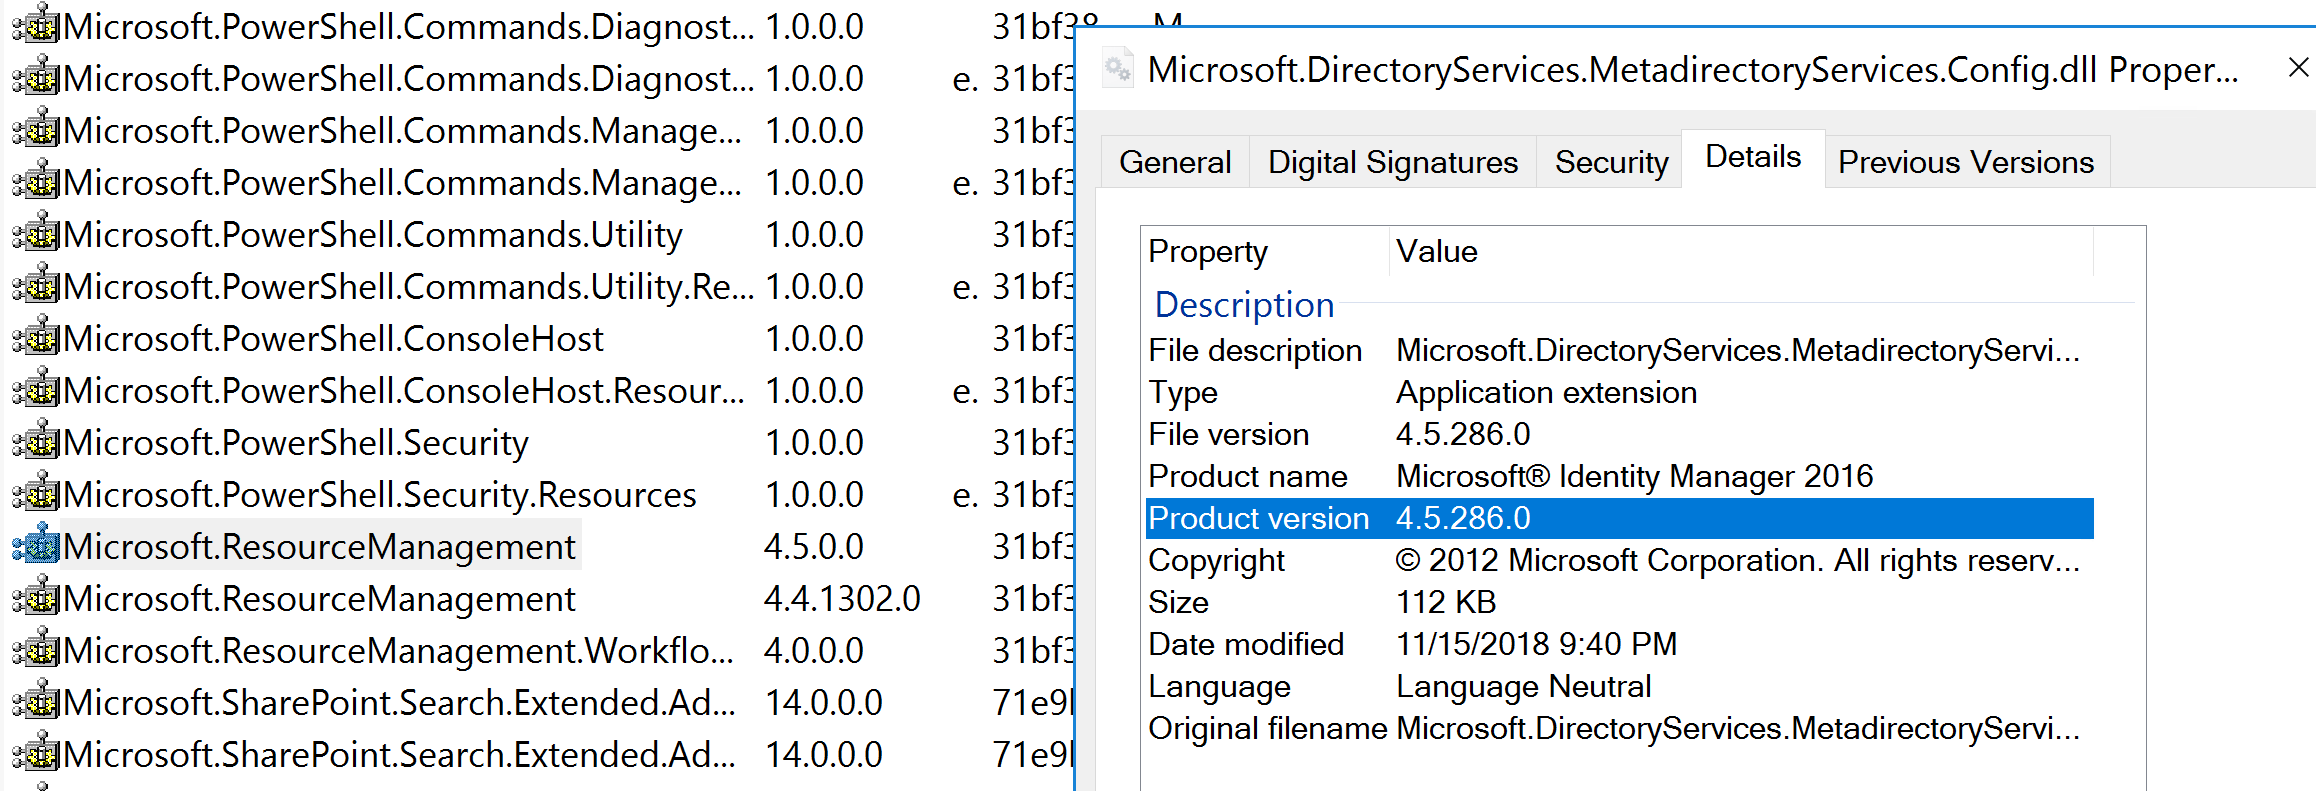Click the Microsoft.PowerShell.Commands.Utility assembly icon
Image resolution: width=2316 pixels, height=791 pixels.
point(36,235)
